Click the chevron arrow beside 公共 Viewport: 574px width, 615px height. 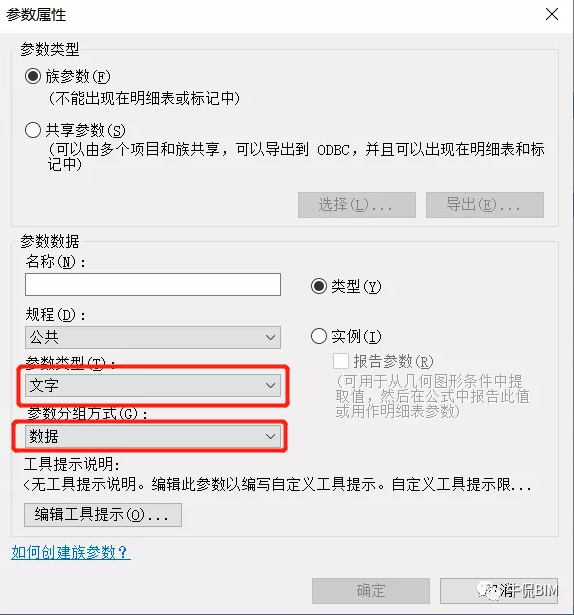270,337
